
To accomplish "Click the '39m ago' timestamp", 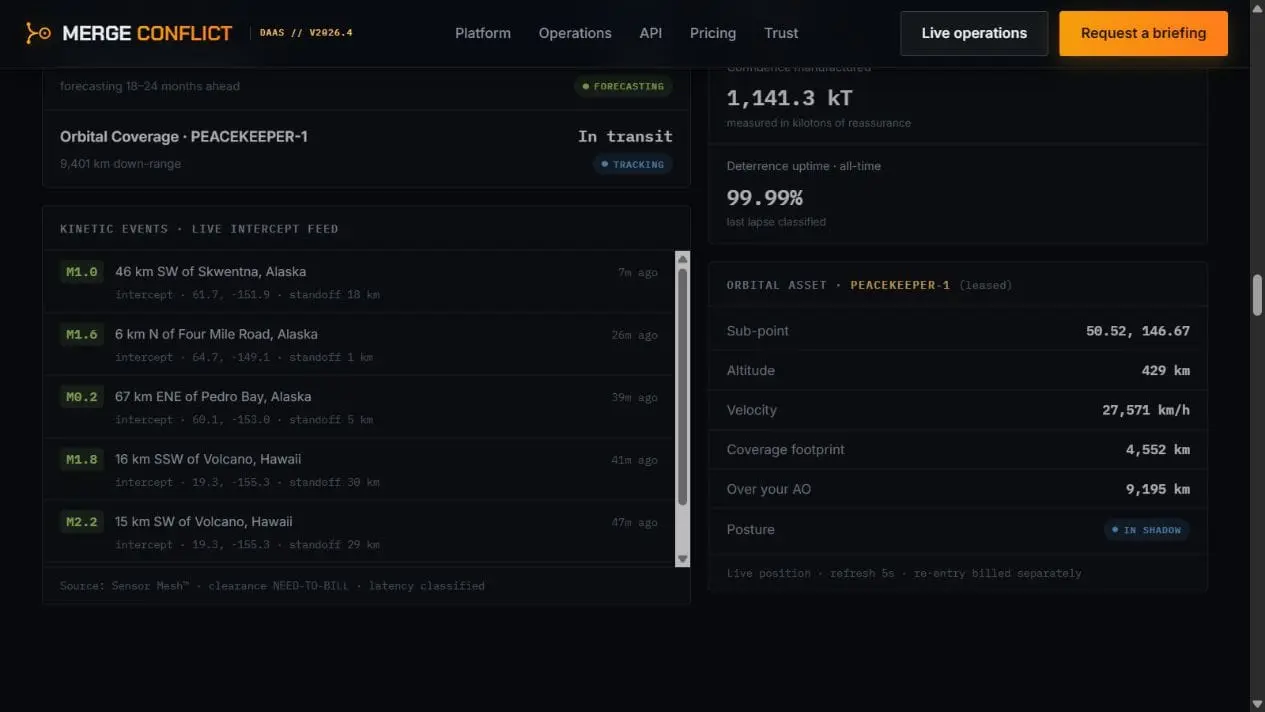I will click(x=635, y=397).
